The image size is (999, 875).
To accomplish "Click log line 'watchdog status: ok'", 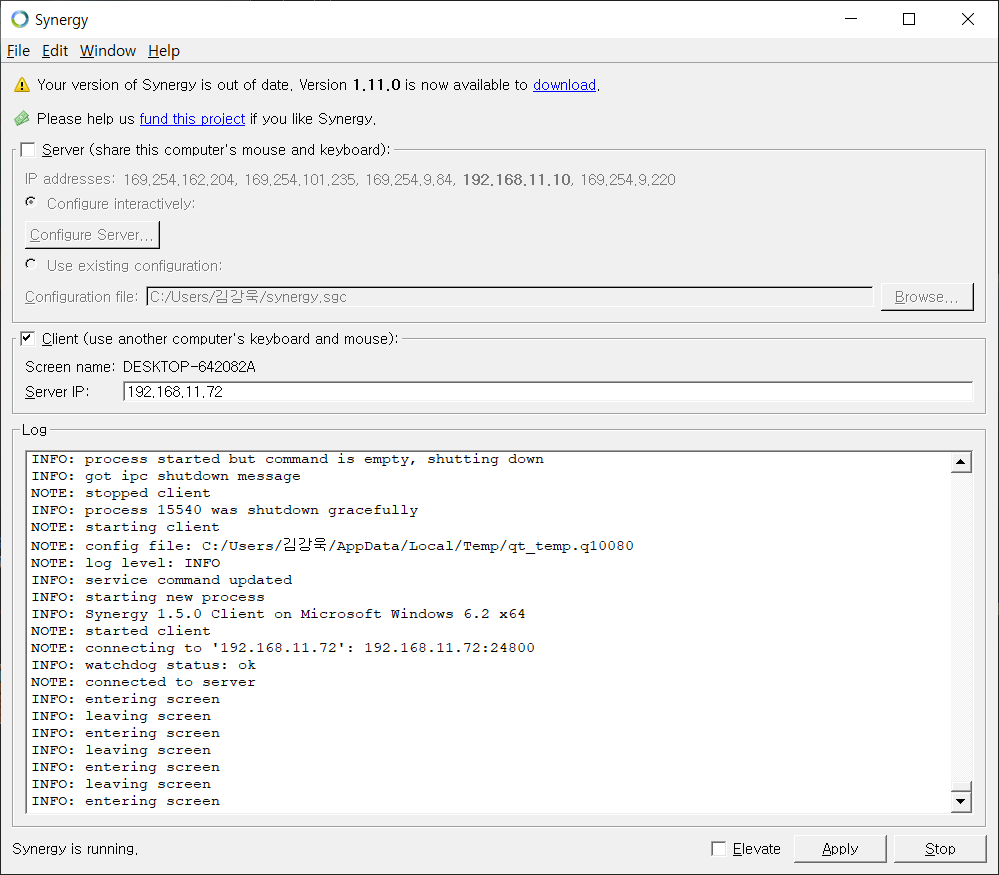I will (143, 665).
